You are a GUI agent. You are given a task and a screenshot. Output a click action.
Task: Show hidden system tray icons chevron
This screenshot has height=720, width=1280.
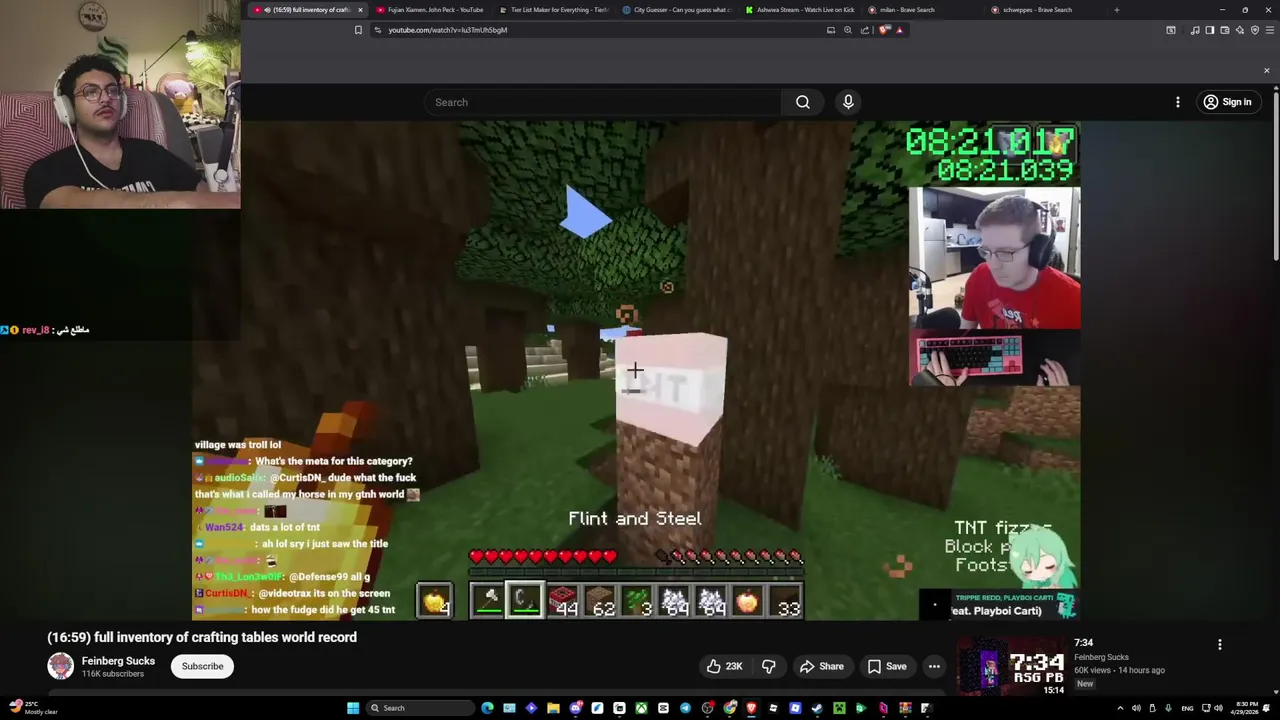1120,708
